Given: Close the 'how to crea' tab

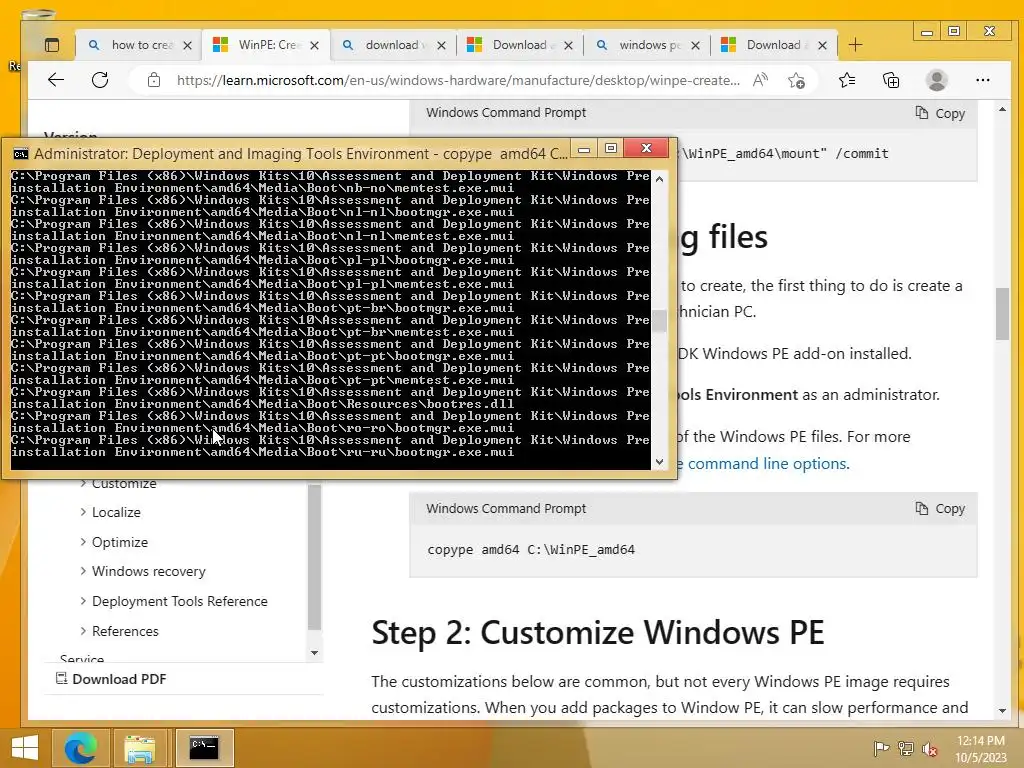Looking at the screenshot, I should click(x=187, y=45).
